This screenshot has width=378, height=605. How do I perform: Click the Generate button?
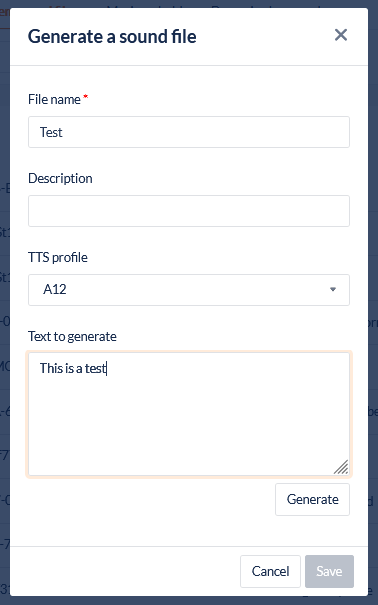312,499
